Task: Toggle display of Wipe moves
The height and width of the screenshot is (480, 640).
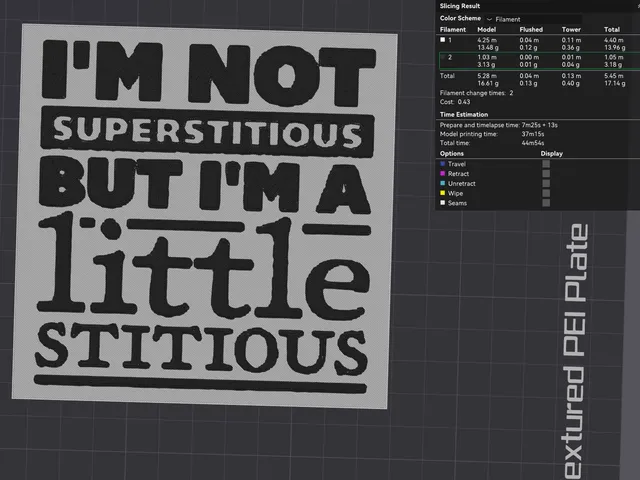Action: pyautogui.click(x=546, y=193)
